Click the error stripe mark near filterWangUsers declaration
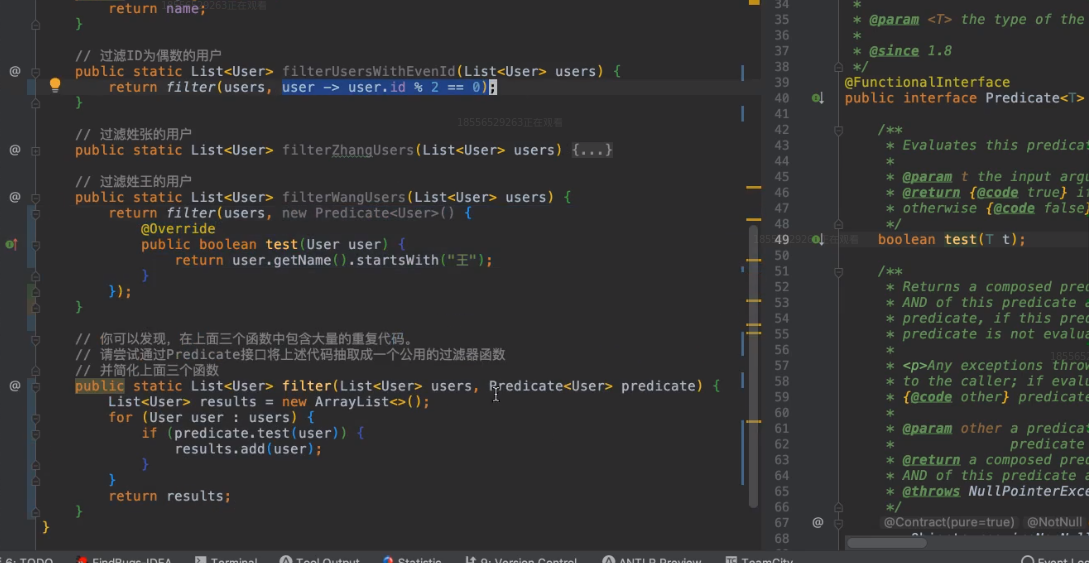 coord(754,187)
